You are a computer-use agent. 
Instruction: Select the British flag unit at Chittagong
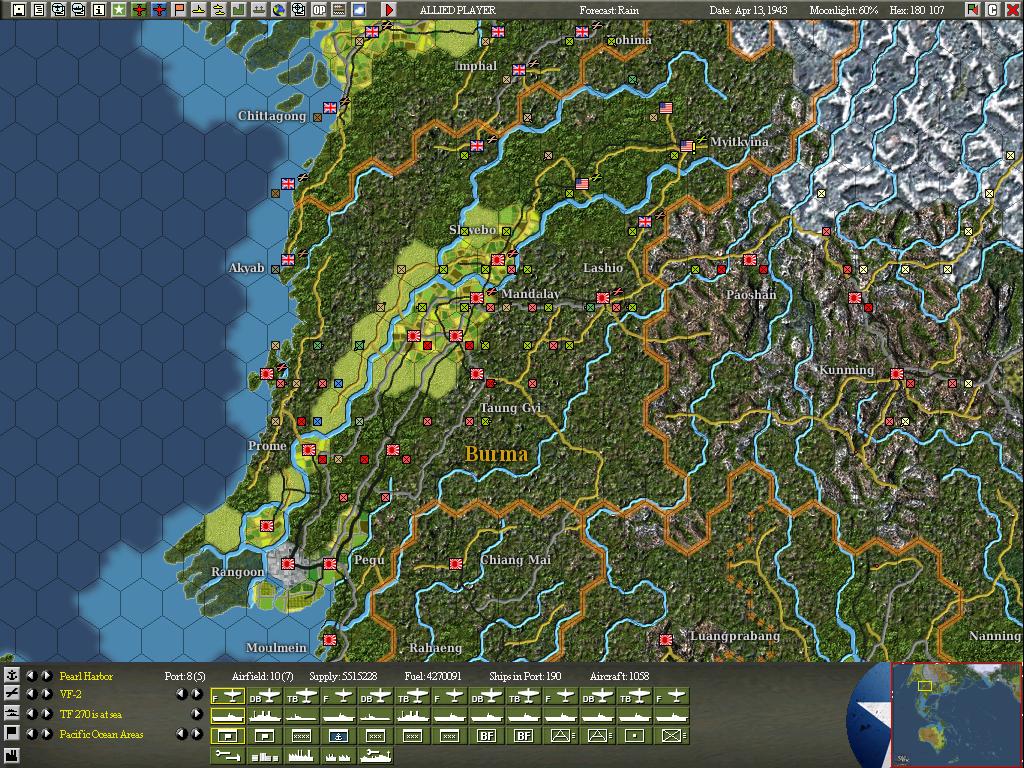pos(330,108)
